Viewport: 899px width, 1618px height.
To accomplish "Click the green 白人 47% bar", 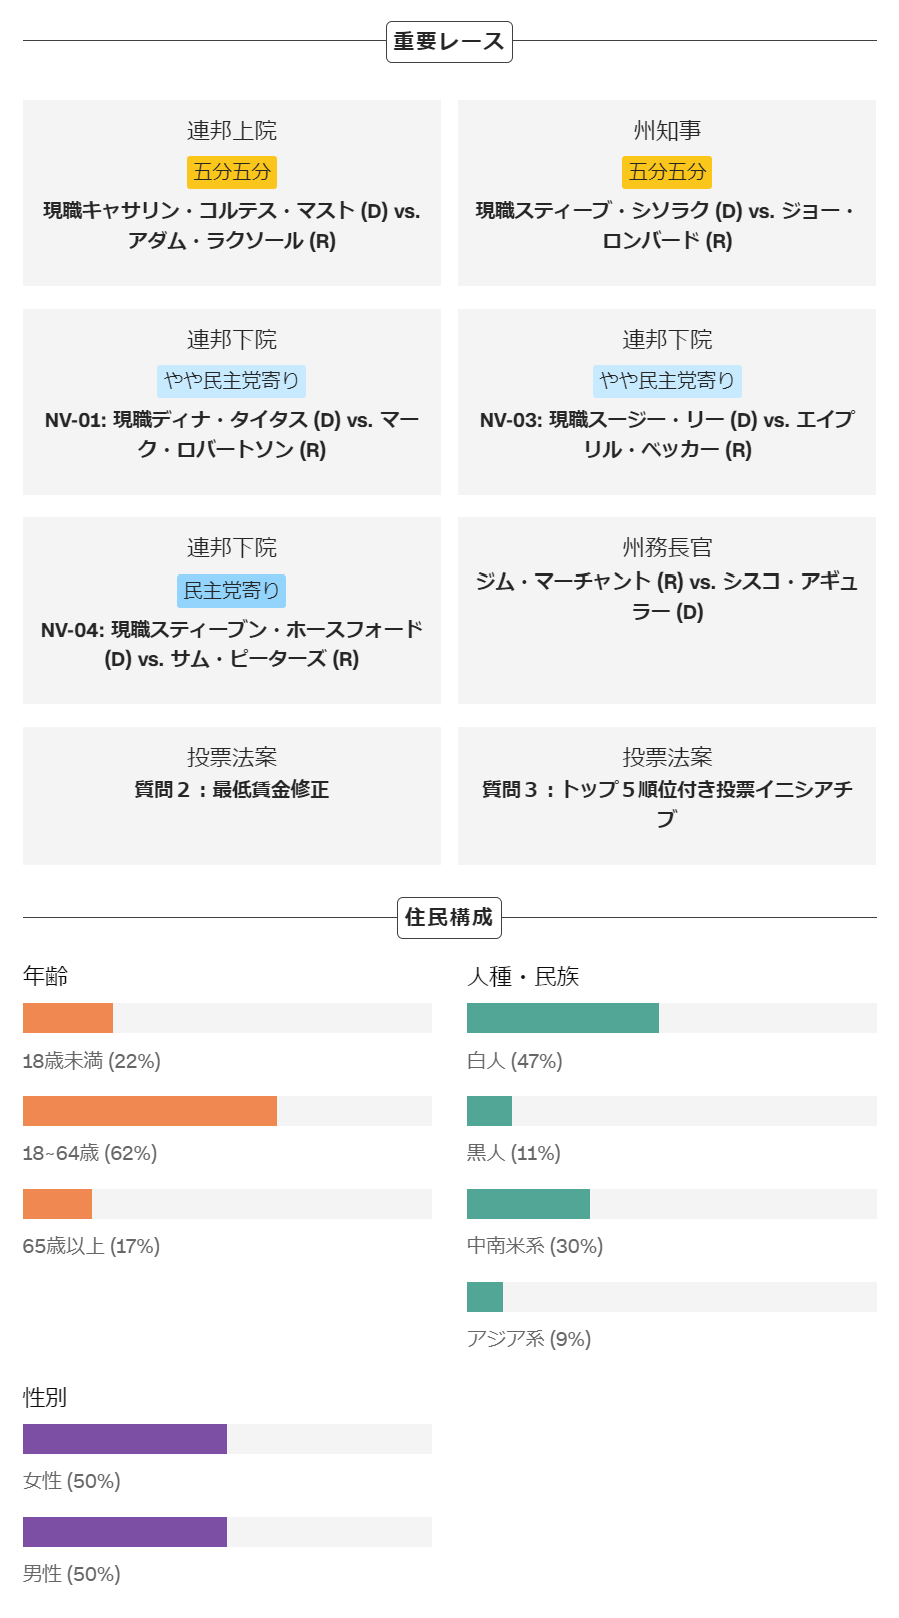I will click(x=563, y=1018).
